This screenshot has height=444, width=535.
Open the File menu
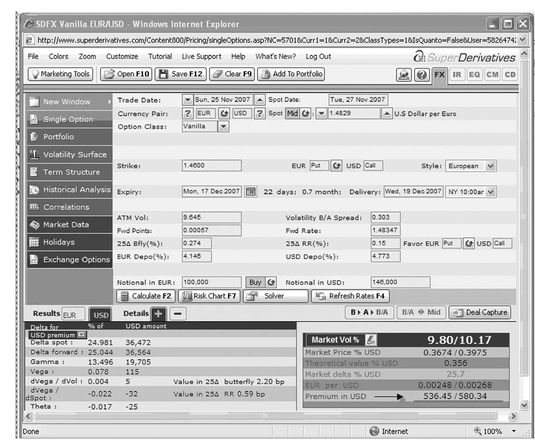[33, 56]
